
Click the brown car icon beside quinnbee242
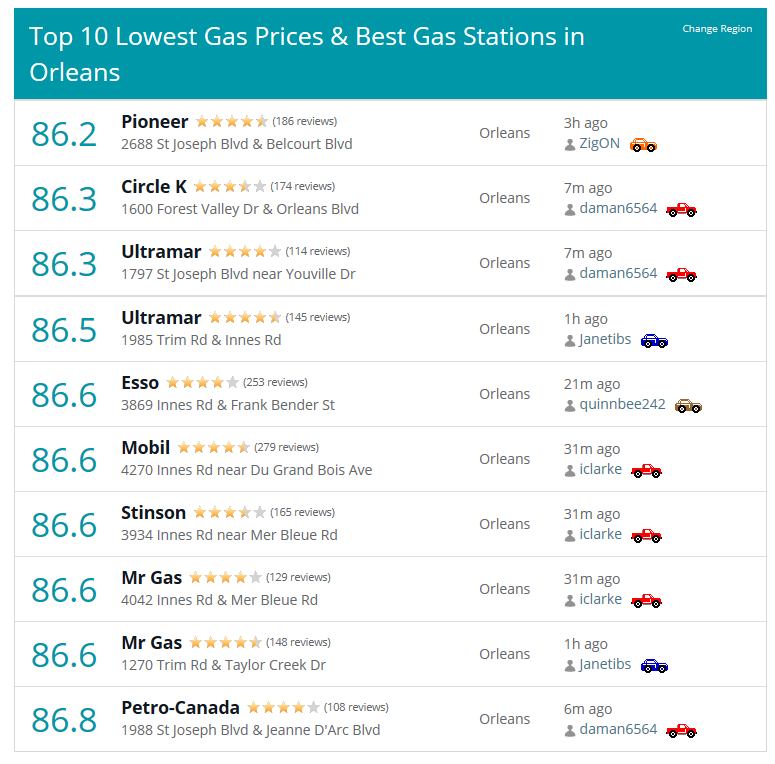coord(689,406)
